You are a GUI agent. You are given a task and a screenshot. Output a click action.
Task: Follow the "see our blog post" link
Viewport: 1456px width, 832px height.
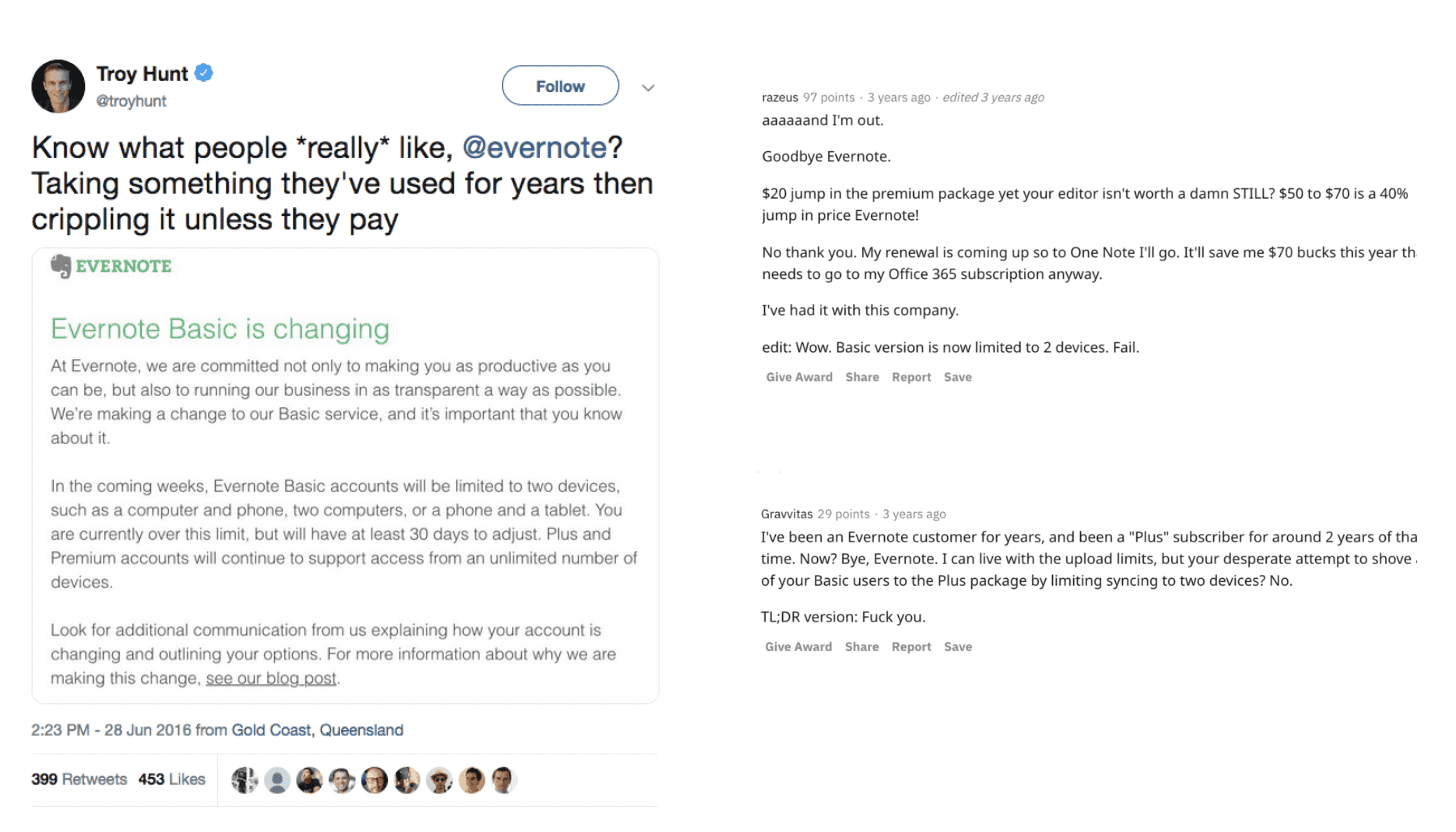click(x=270, y=678)
